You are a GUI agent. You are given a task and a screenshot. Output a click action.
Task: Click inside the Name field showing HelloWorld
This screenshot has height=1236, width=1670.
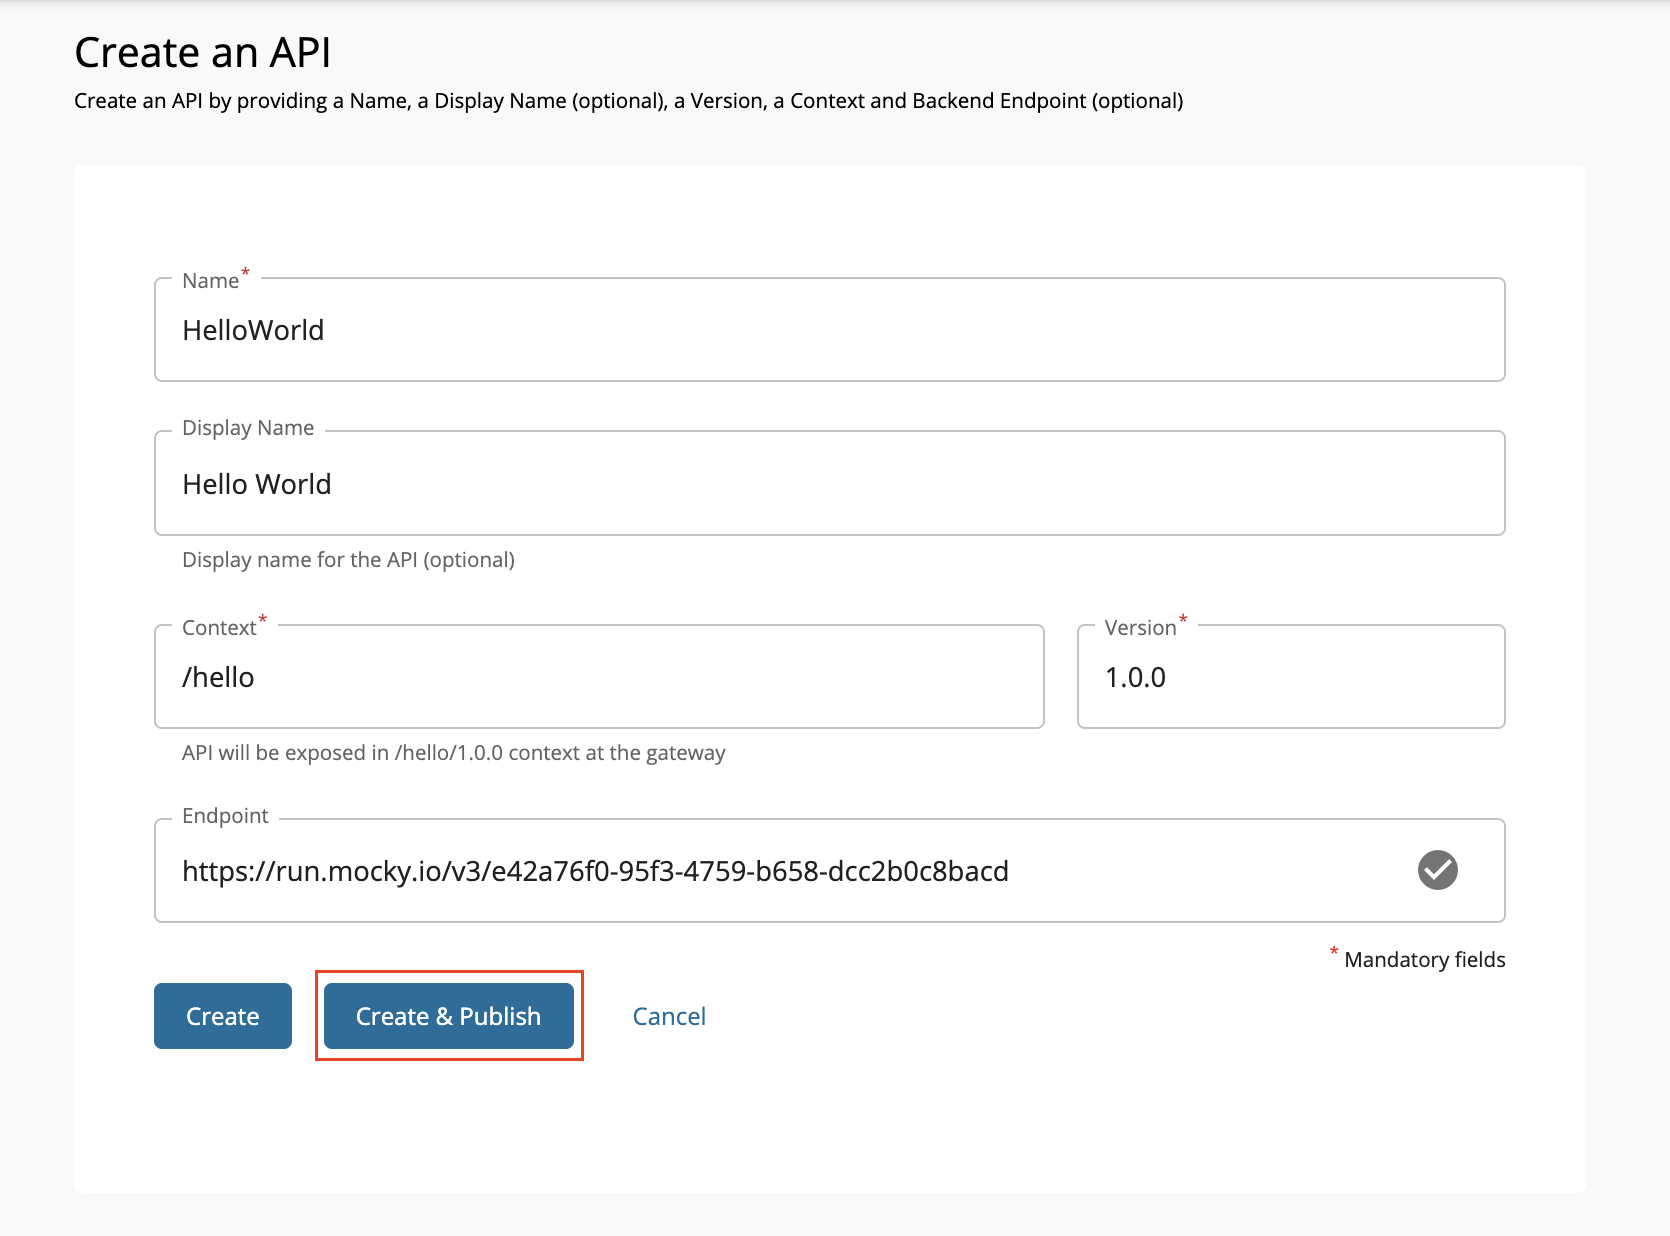[x=700, y=330]
